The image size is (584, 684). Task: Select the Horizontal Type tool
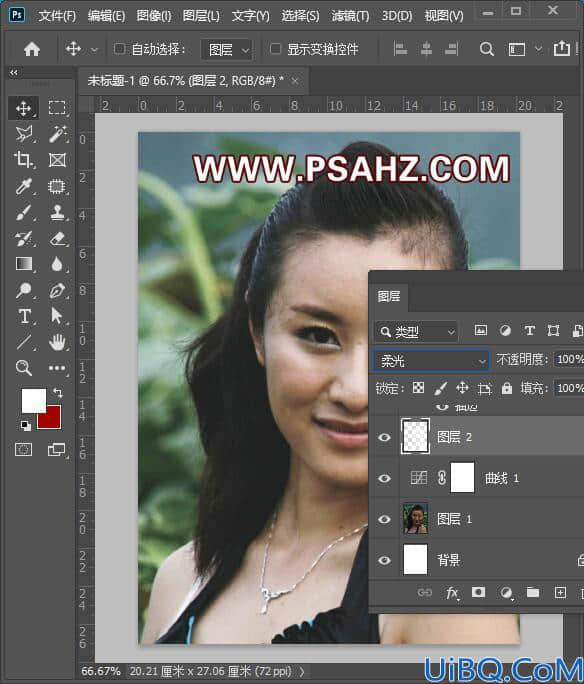tap(24, 316)
